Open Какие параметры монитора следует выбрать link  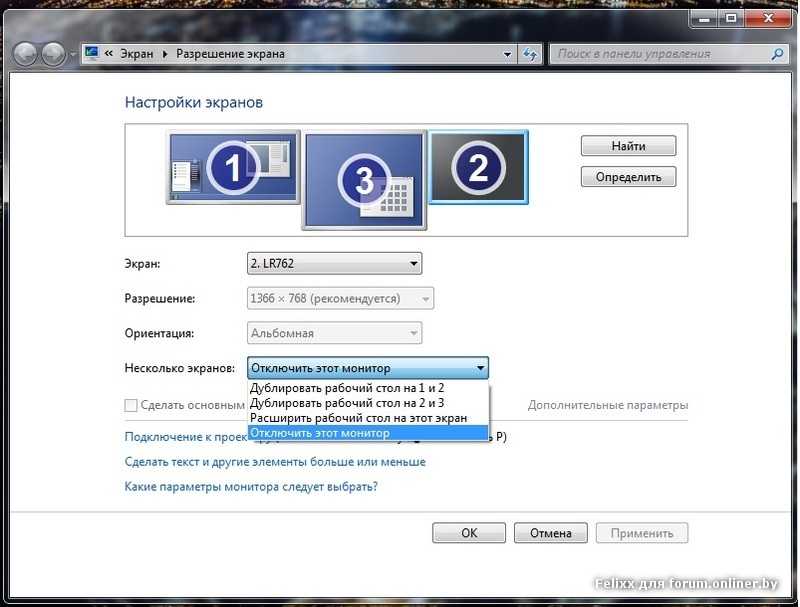click(x=251, y=487)
